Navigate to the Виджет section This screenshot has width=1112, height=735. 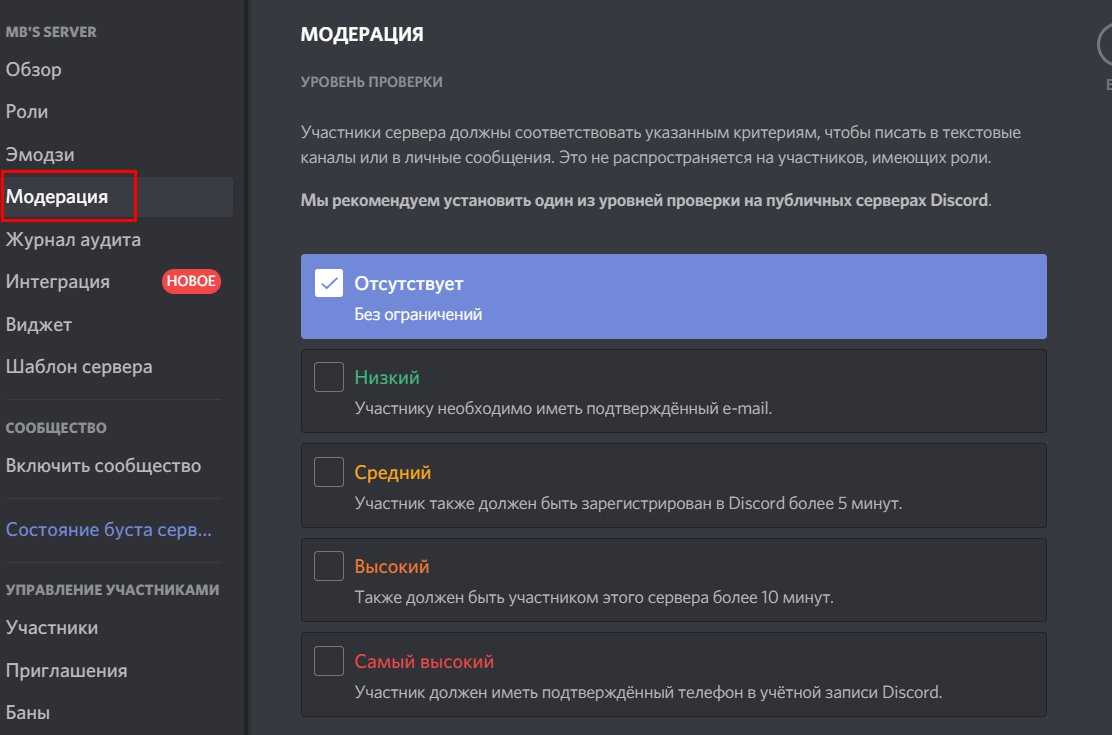39,325
